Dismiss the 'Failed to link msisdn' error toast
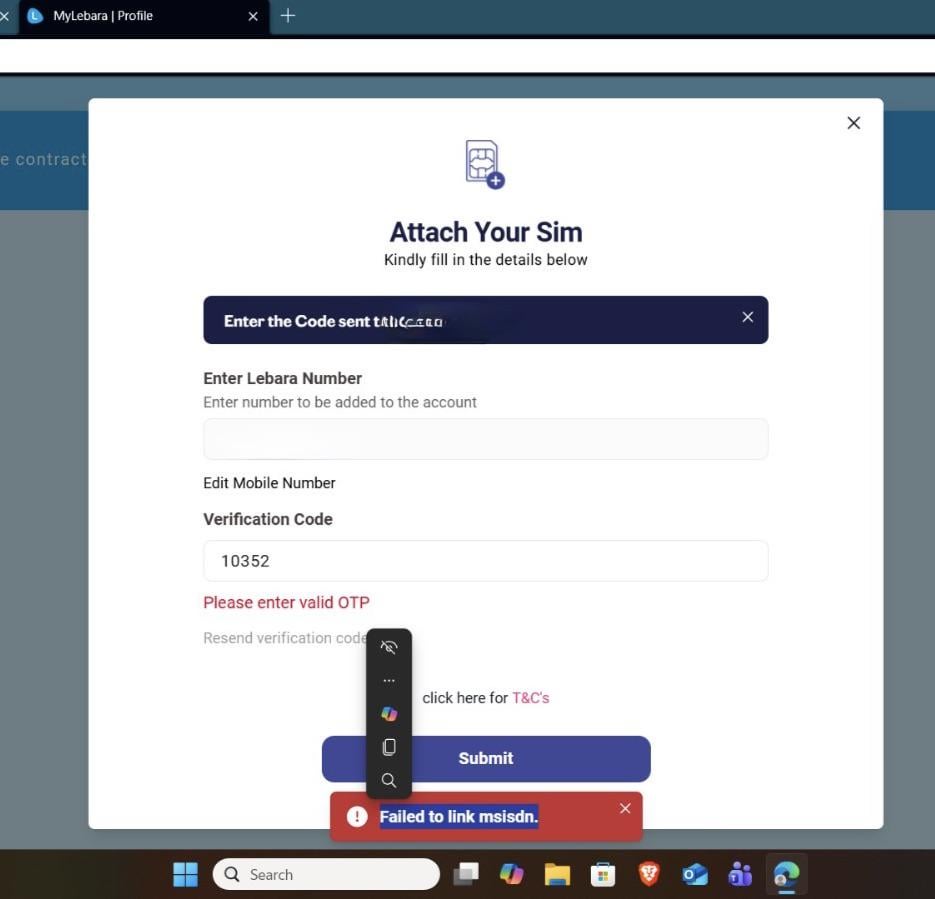 (625, 808)
